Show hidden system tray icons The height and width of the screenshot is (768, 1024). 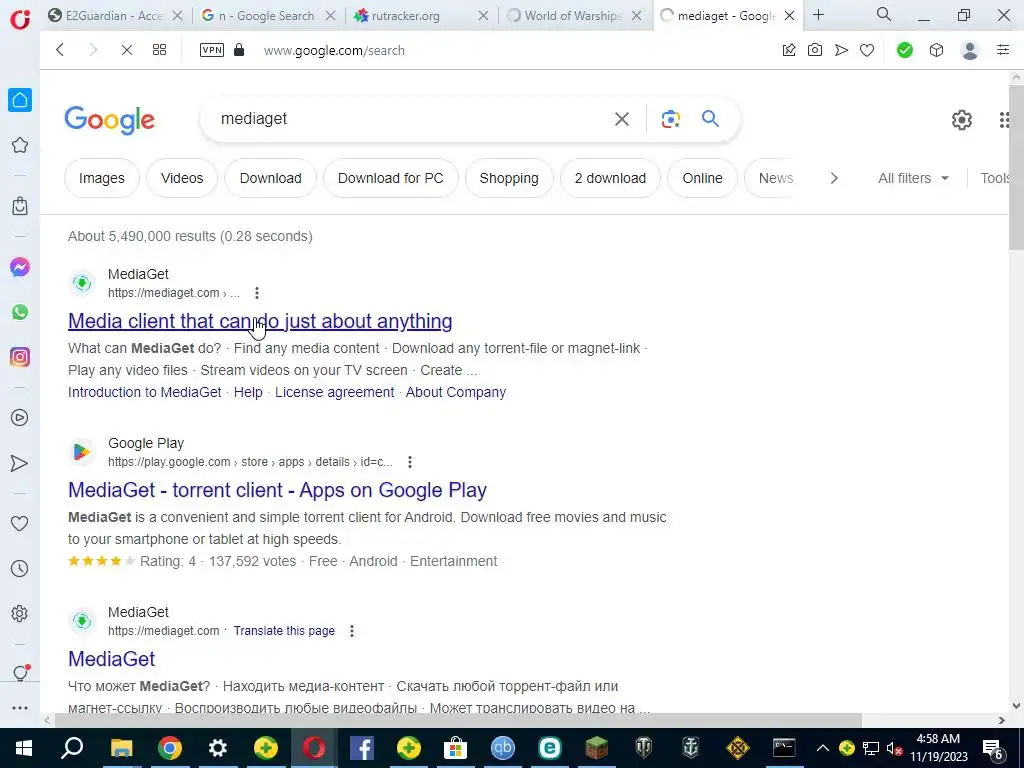[823, 748]
